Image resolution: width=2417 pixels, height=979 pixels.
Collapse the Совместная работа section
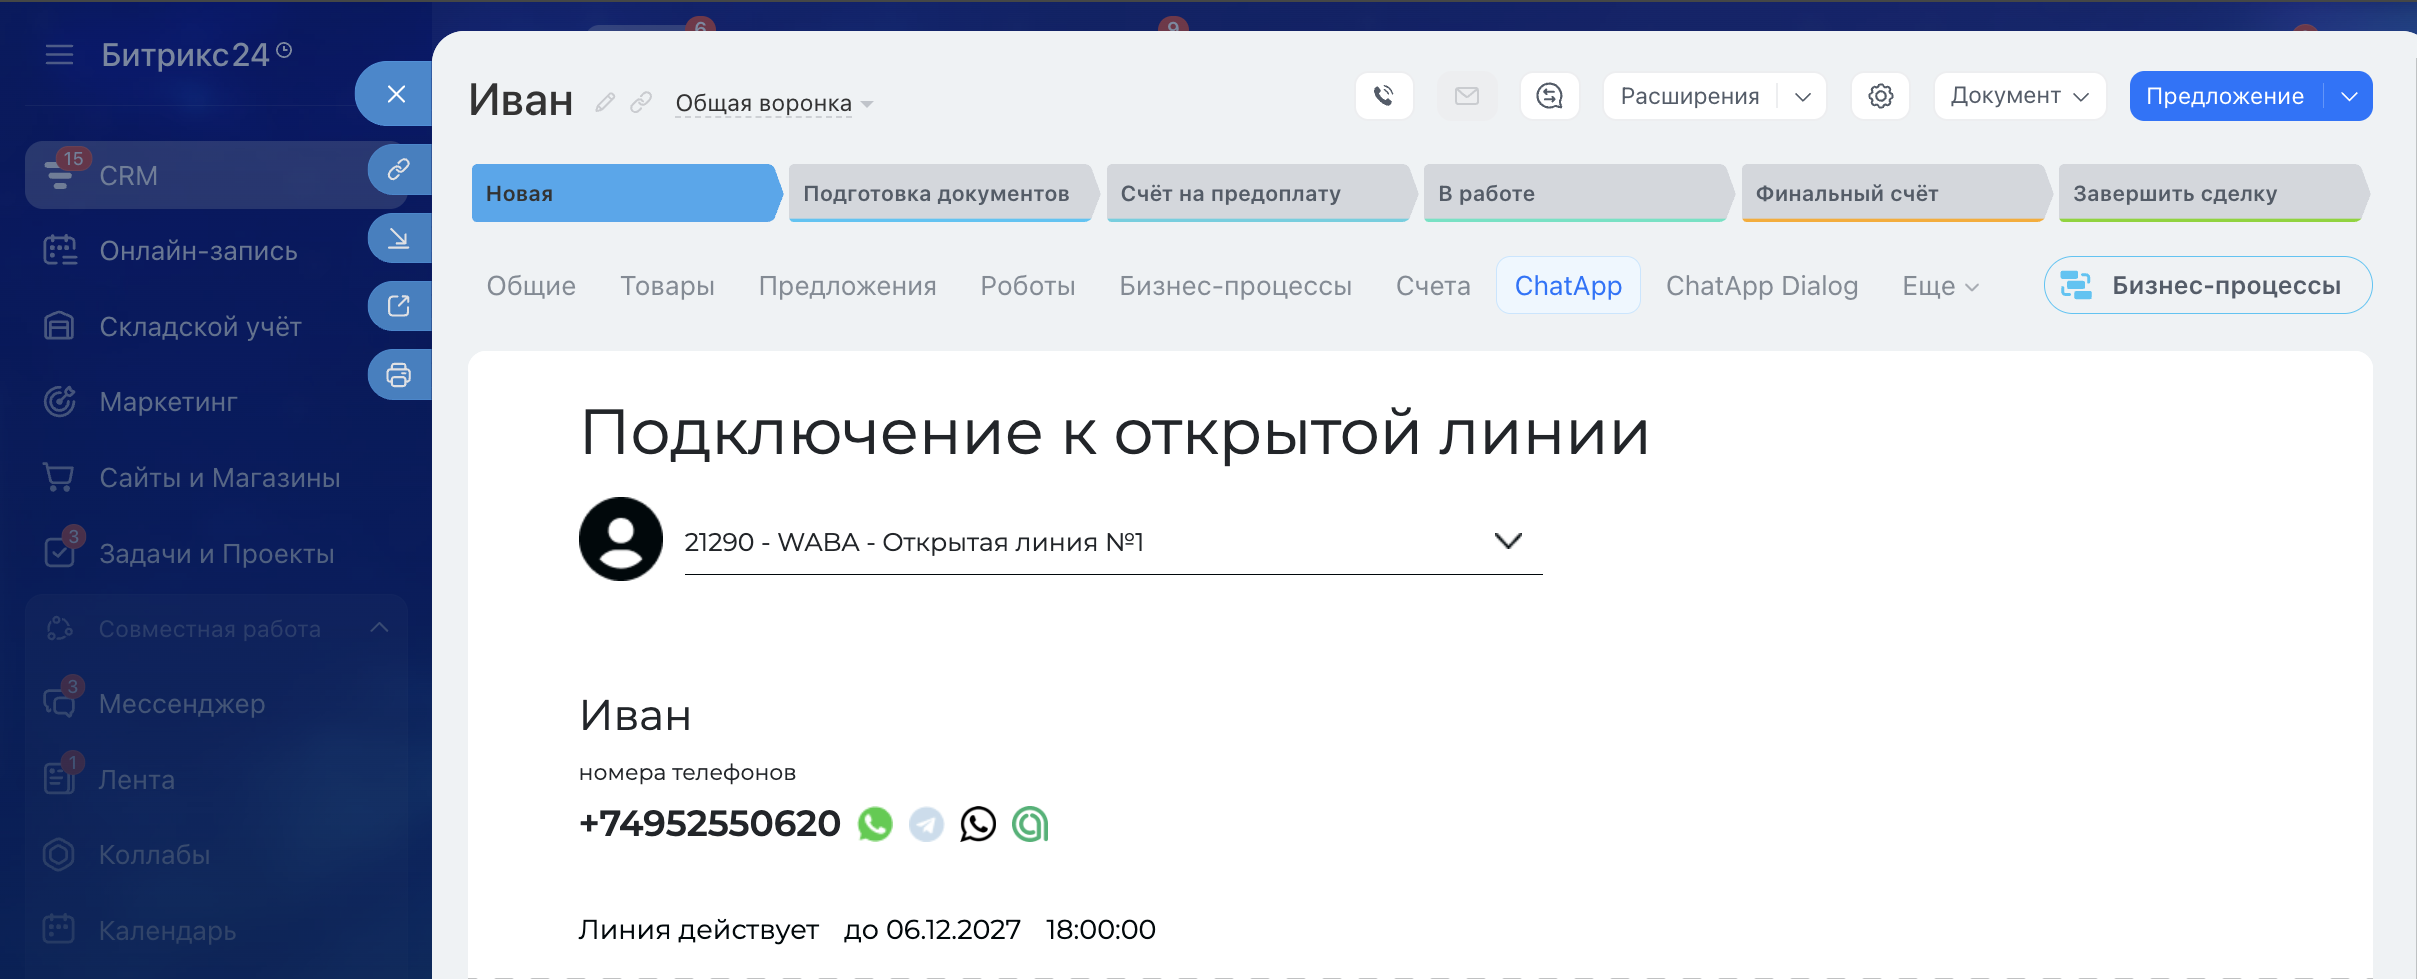point(379,628)
